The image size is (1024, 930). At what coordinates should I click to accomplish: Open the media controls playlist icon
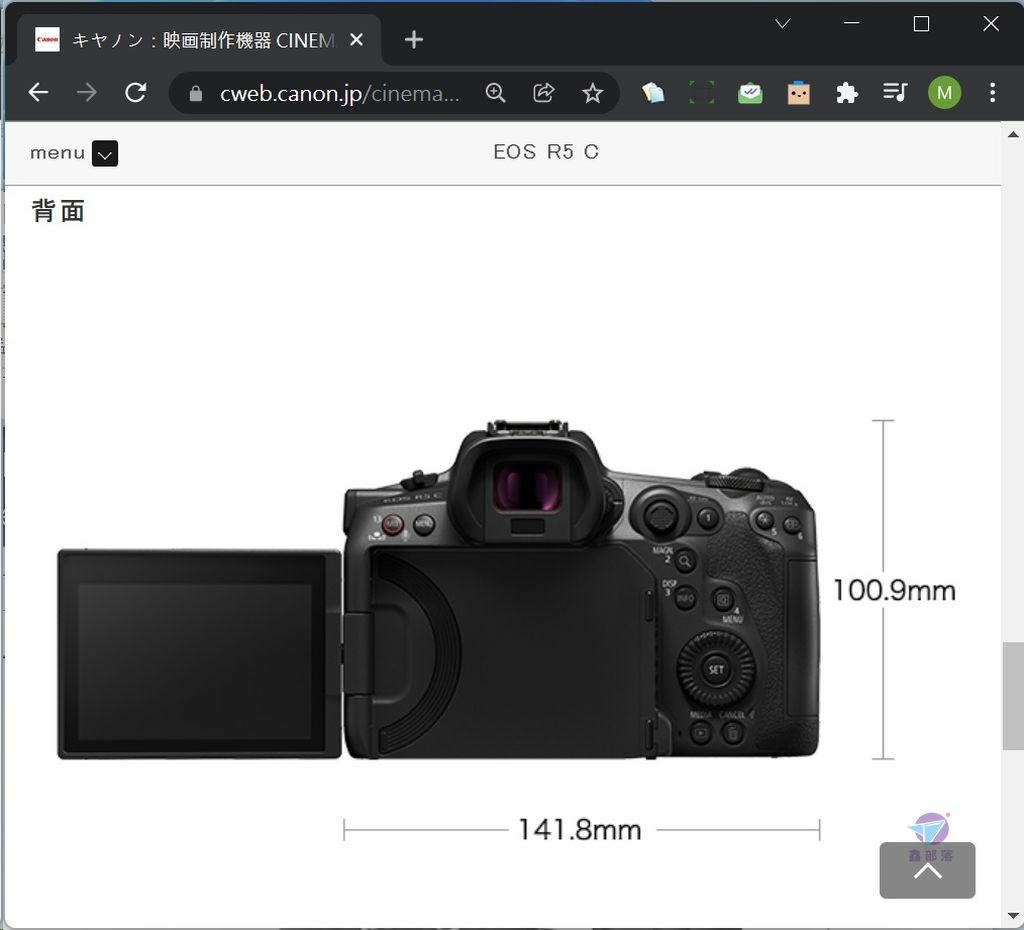pos(895,93)
